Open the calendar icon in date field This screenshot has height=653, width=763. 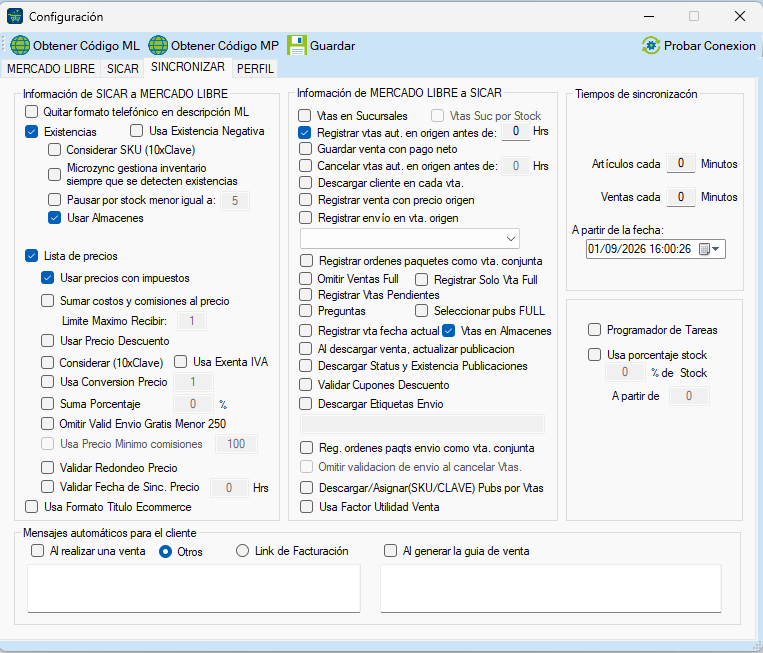click(704, 249)
